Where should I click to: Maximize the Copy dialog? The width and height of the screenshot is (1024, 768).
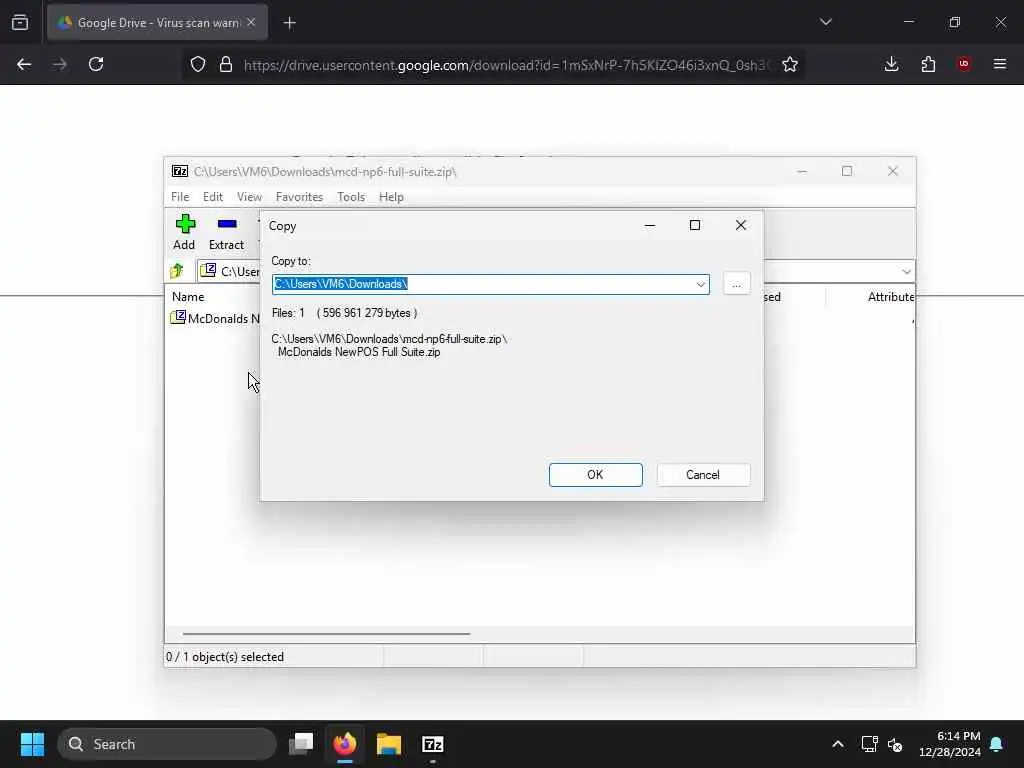pos(695,225)
